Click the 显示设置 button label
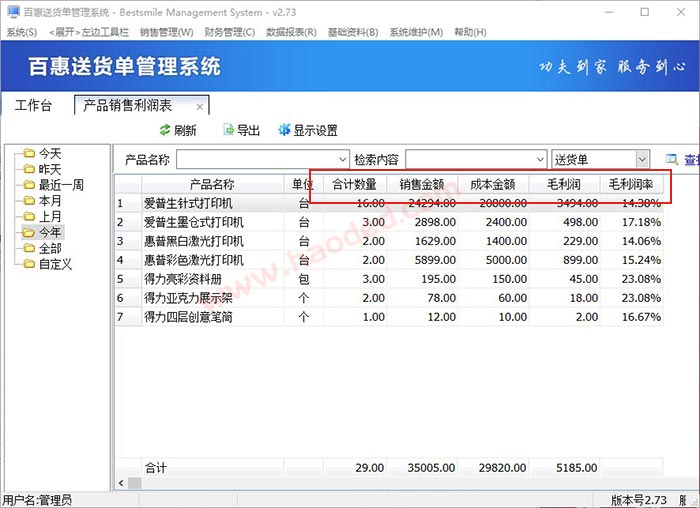Viewport: 700px width, 508px height. (x=315, y=130)
